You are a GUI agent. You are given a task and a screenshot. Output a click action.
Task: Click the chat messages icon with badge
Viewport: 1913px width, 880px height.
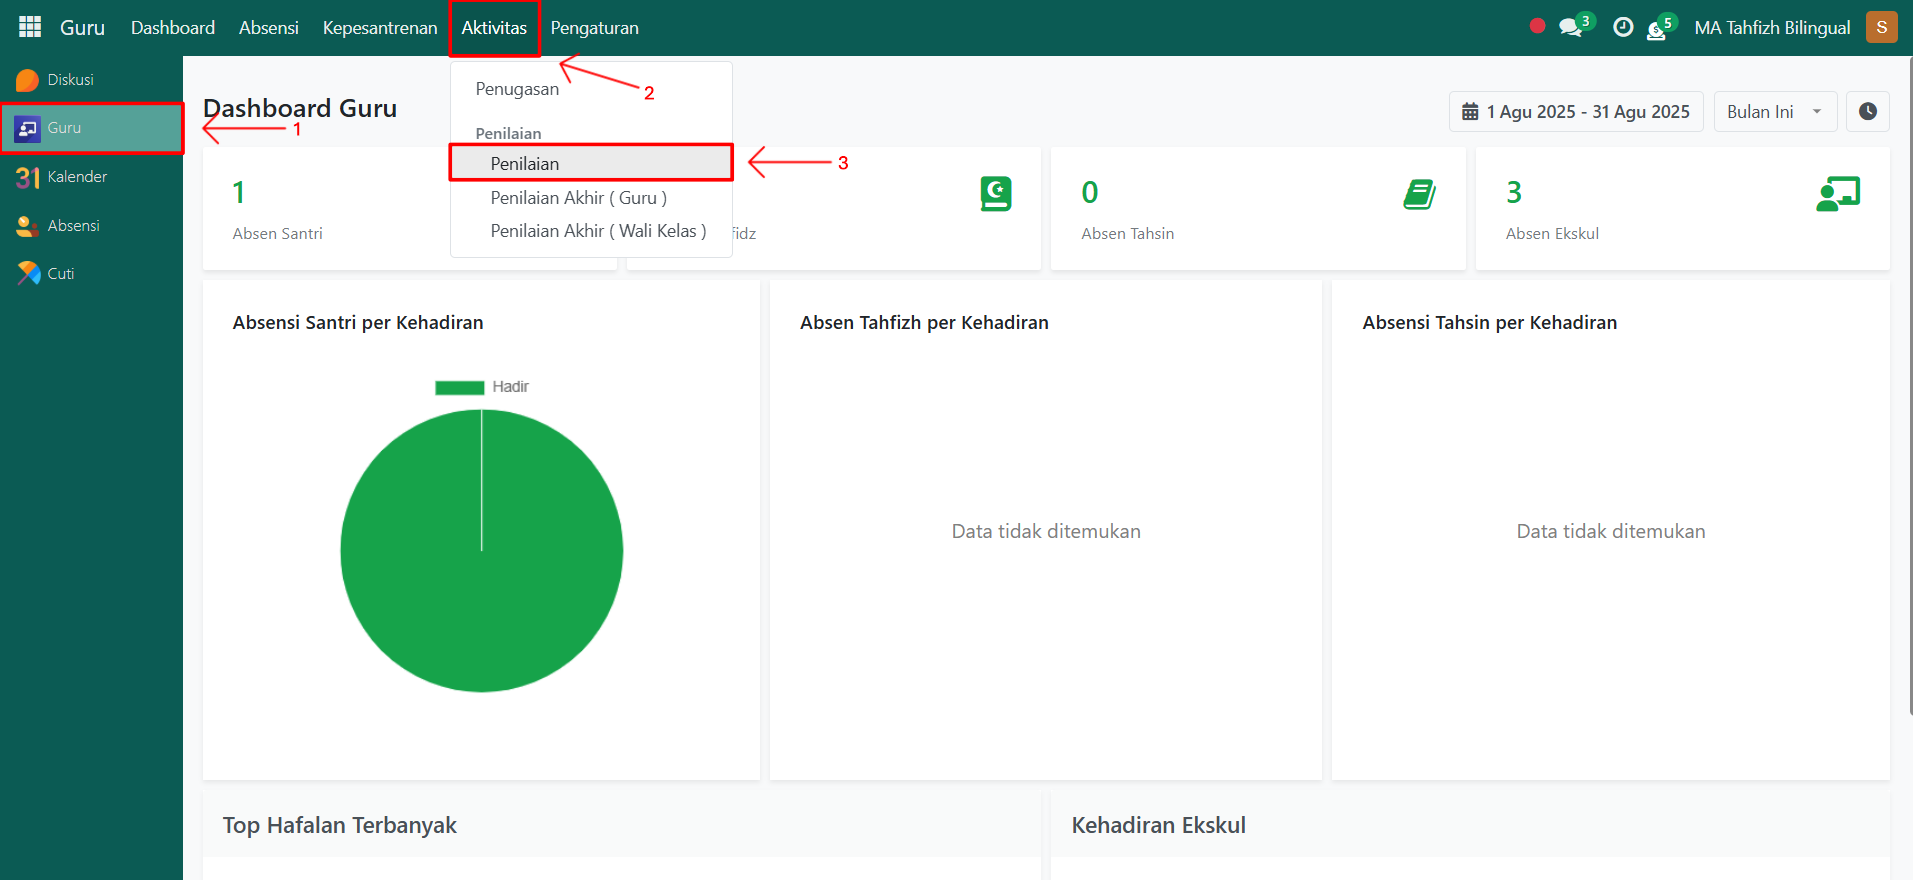click(x=1572, y=27)
